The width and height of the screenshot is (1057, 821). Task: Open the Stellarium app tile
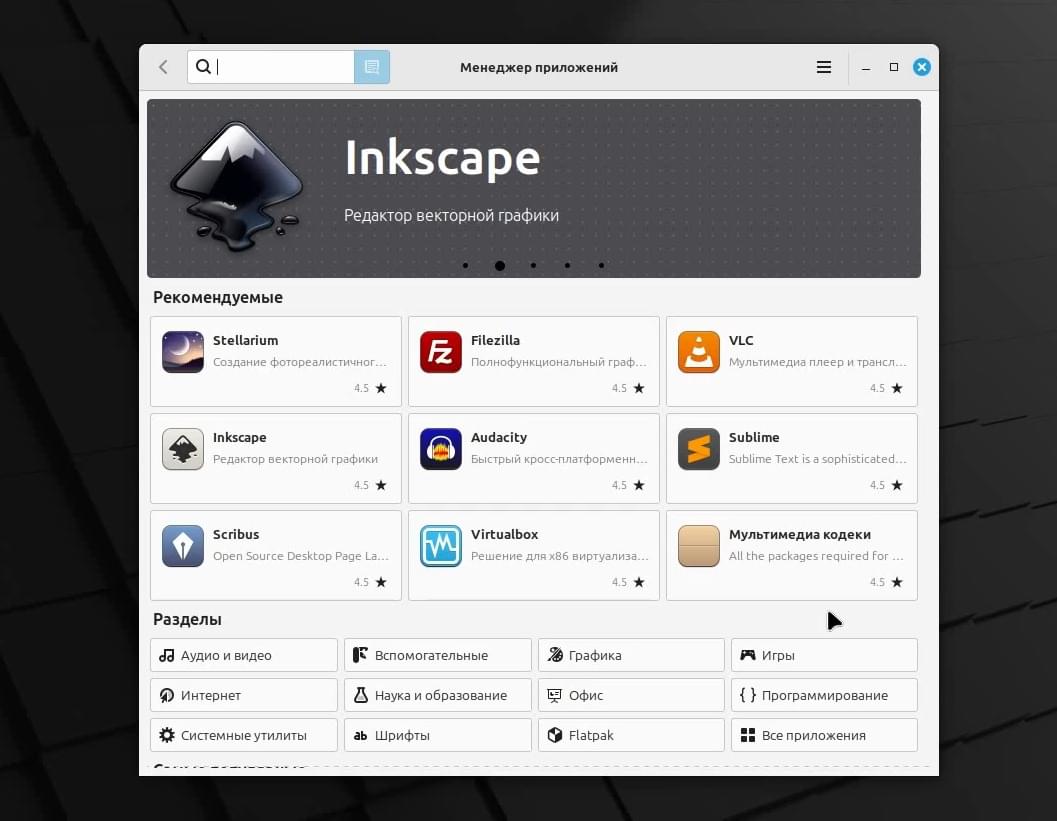pyautogui.click(x=276, y=361)
